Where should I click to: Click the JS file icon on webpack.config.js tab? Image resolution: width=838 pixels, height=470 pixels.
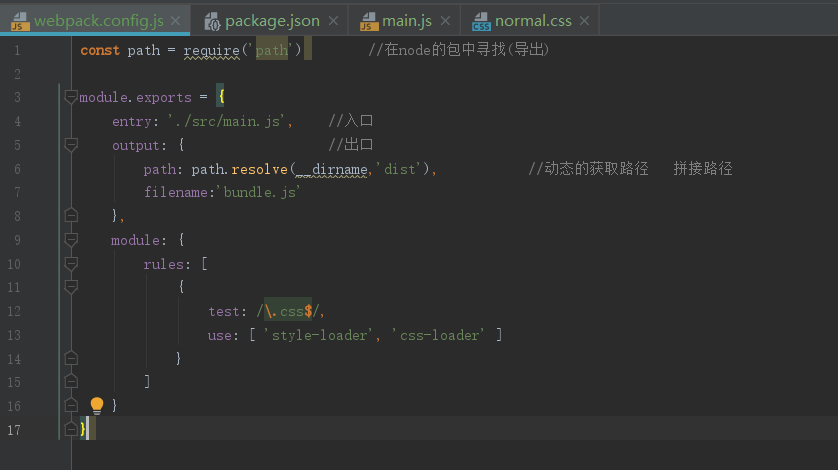(x=20, y=21)
